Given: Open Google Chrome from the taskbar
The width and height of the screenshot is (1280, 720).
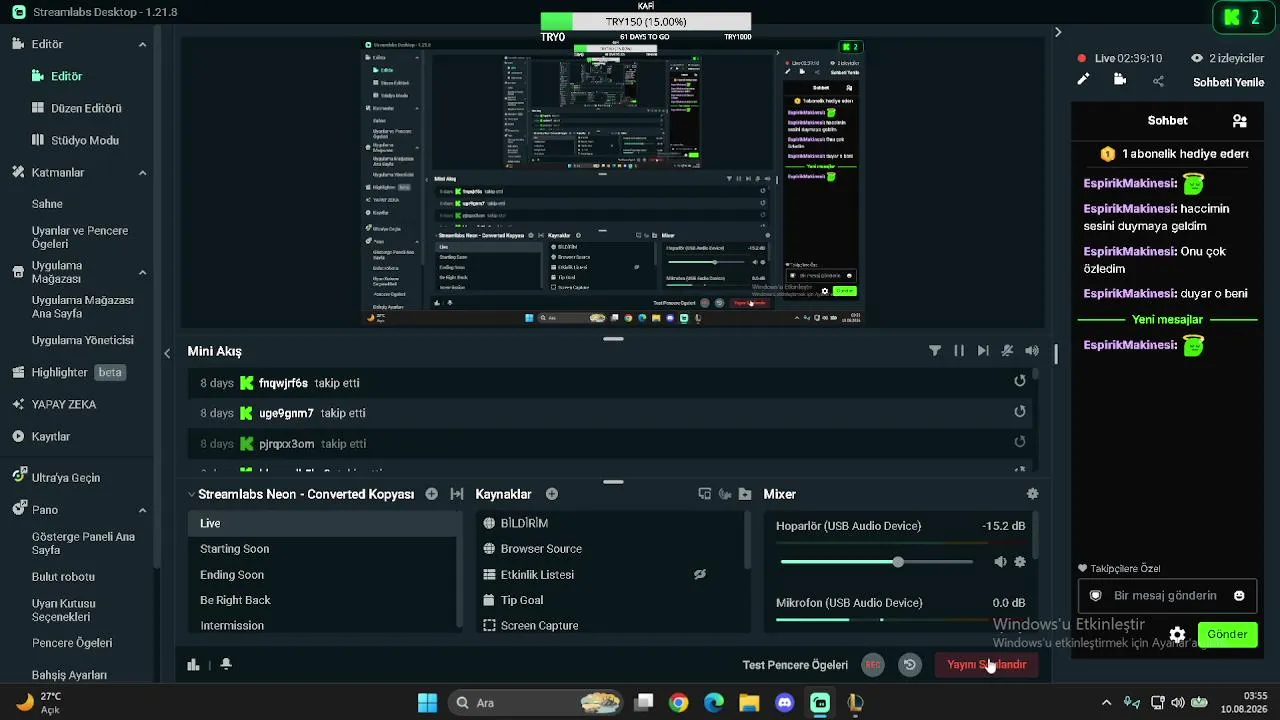Looking at the screenshot, I should pos(679,703).
